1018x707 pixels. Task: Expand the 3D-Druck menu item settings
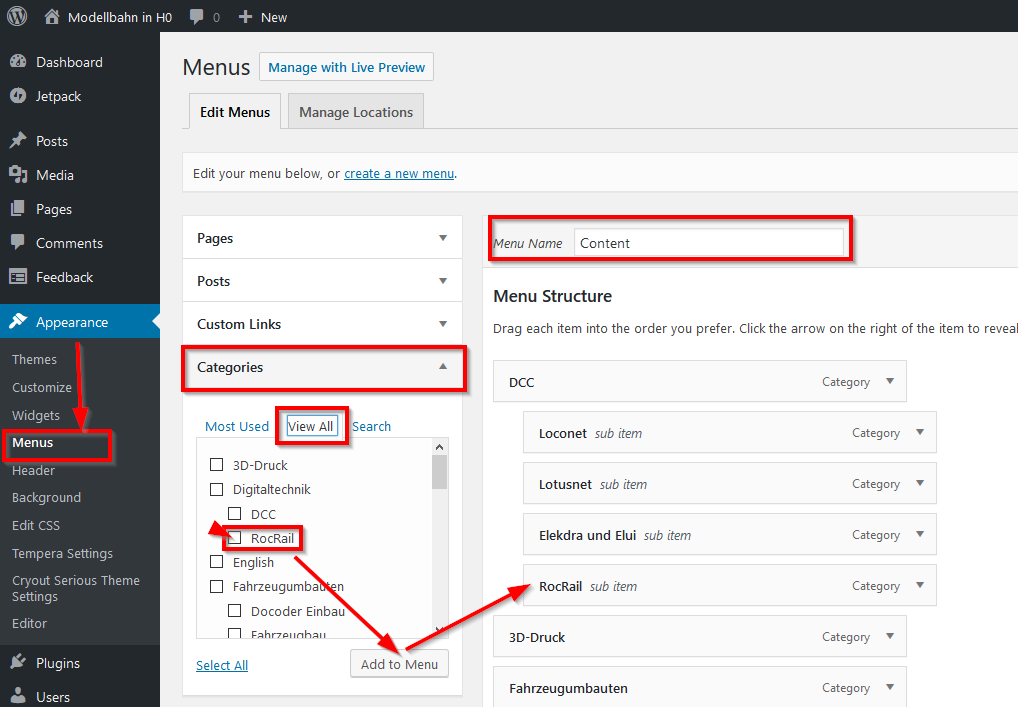click(x=890, y=636)
